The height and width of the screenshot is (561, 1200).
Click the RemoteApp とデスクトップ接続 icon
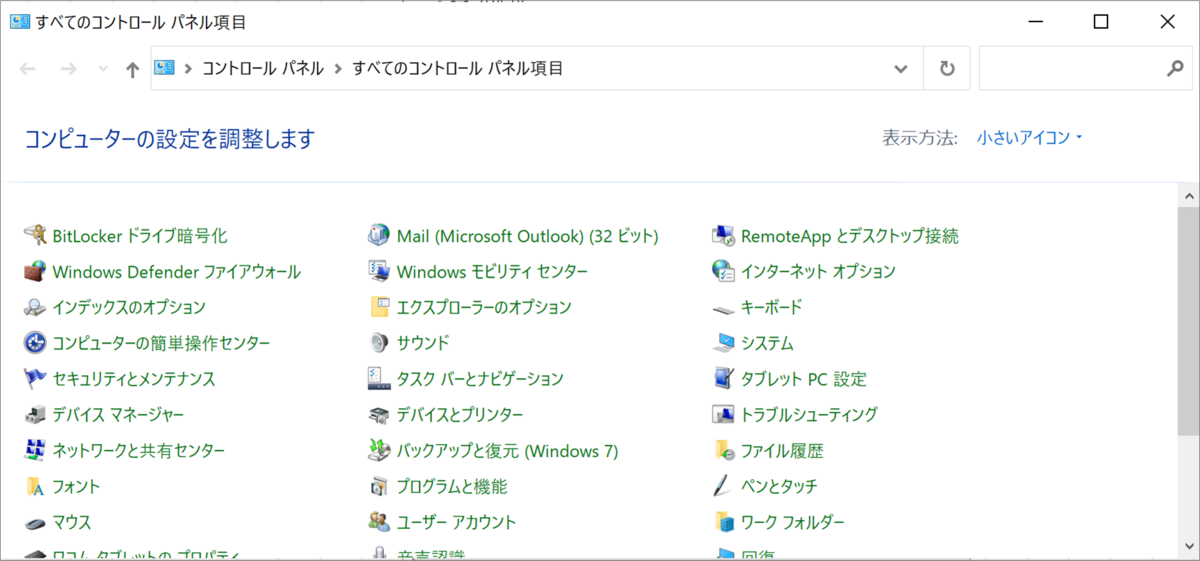point(723,236)
